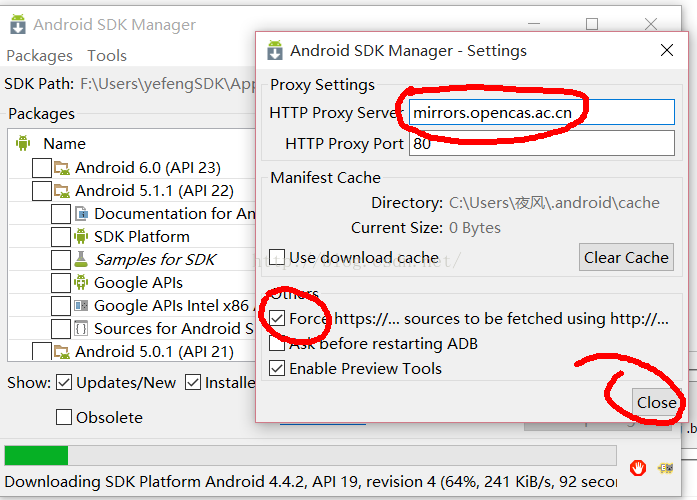Screen dimensions: 697x500
Task: Click the Current Size 0 Bytes value
Action: click(475, 228)
